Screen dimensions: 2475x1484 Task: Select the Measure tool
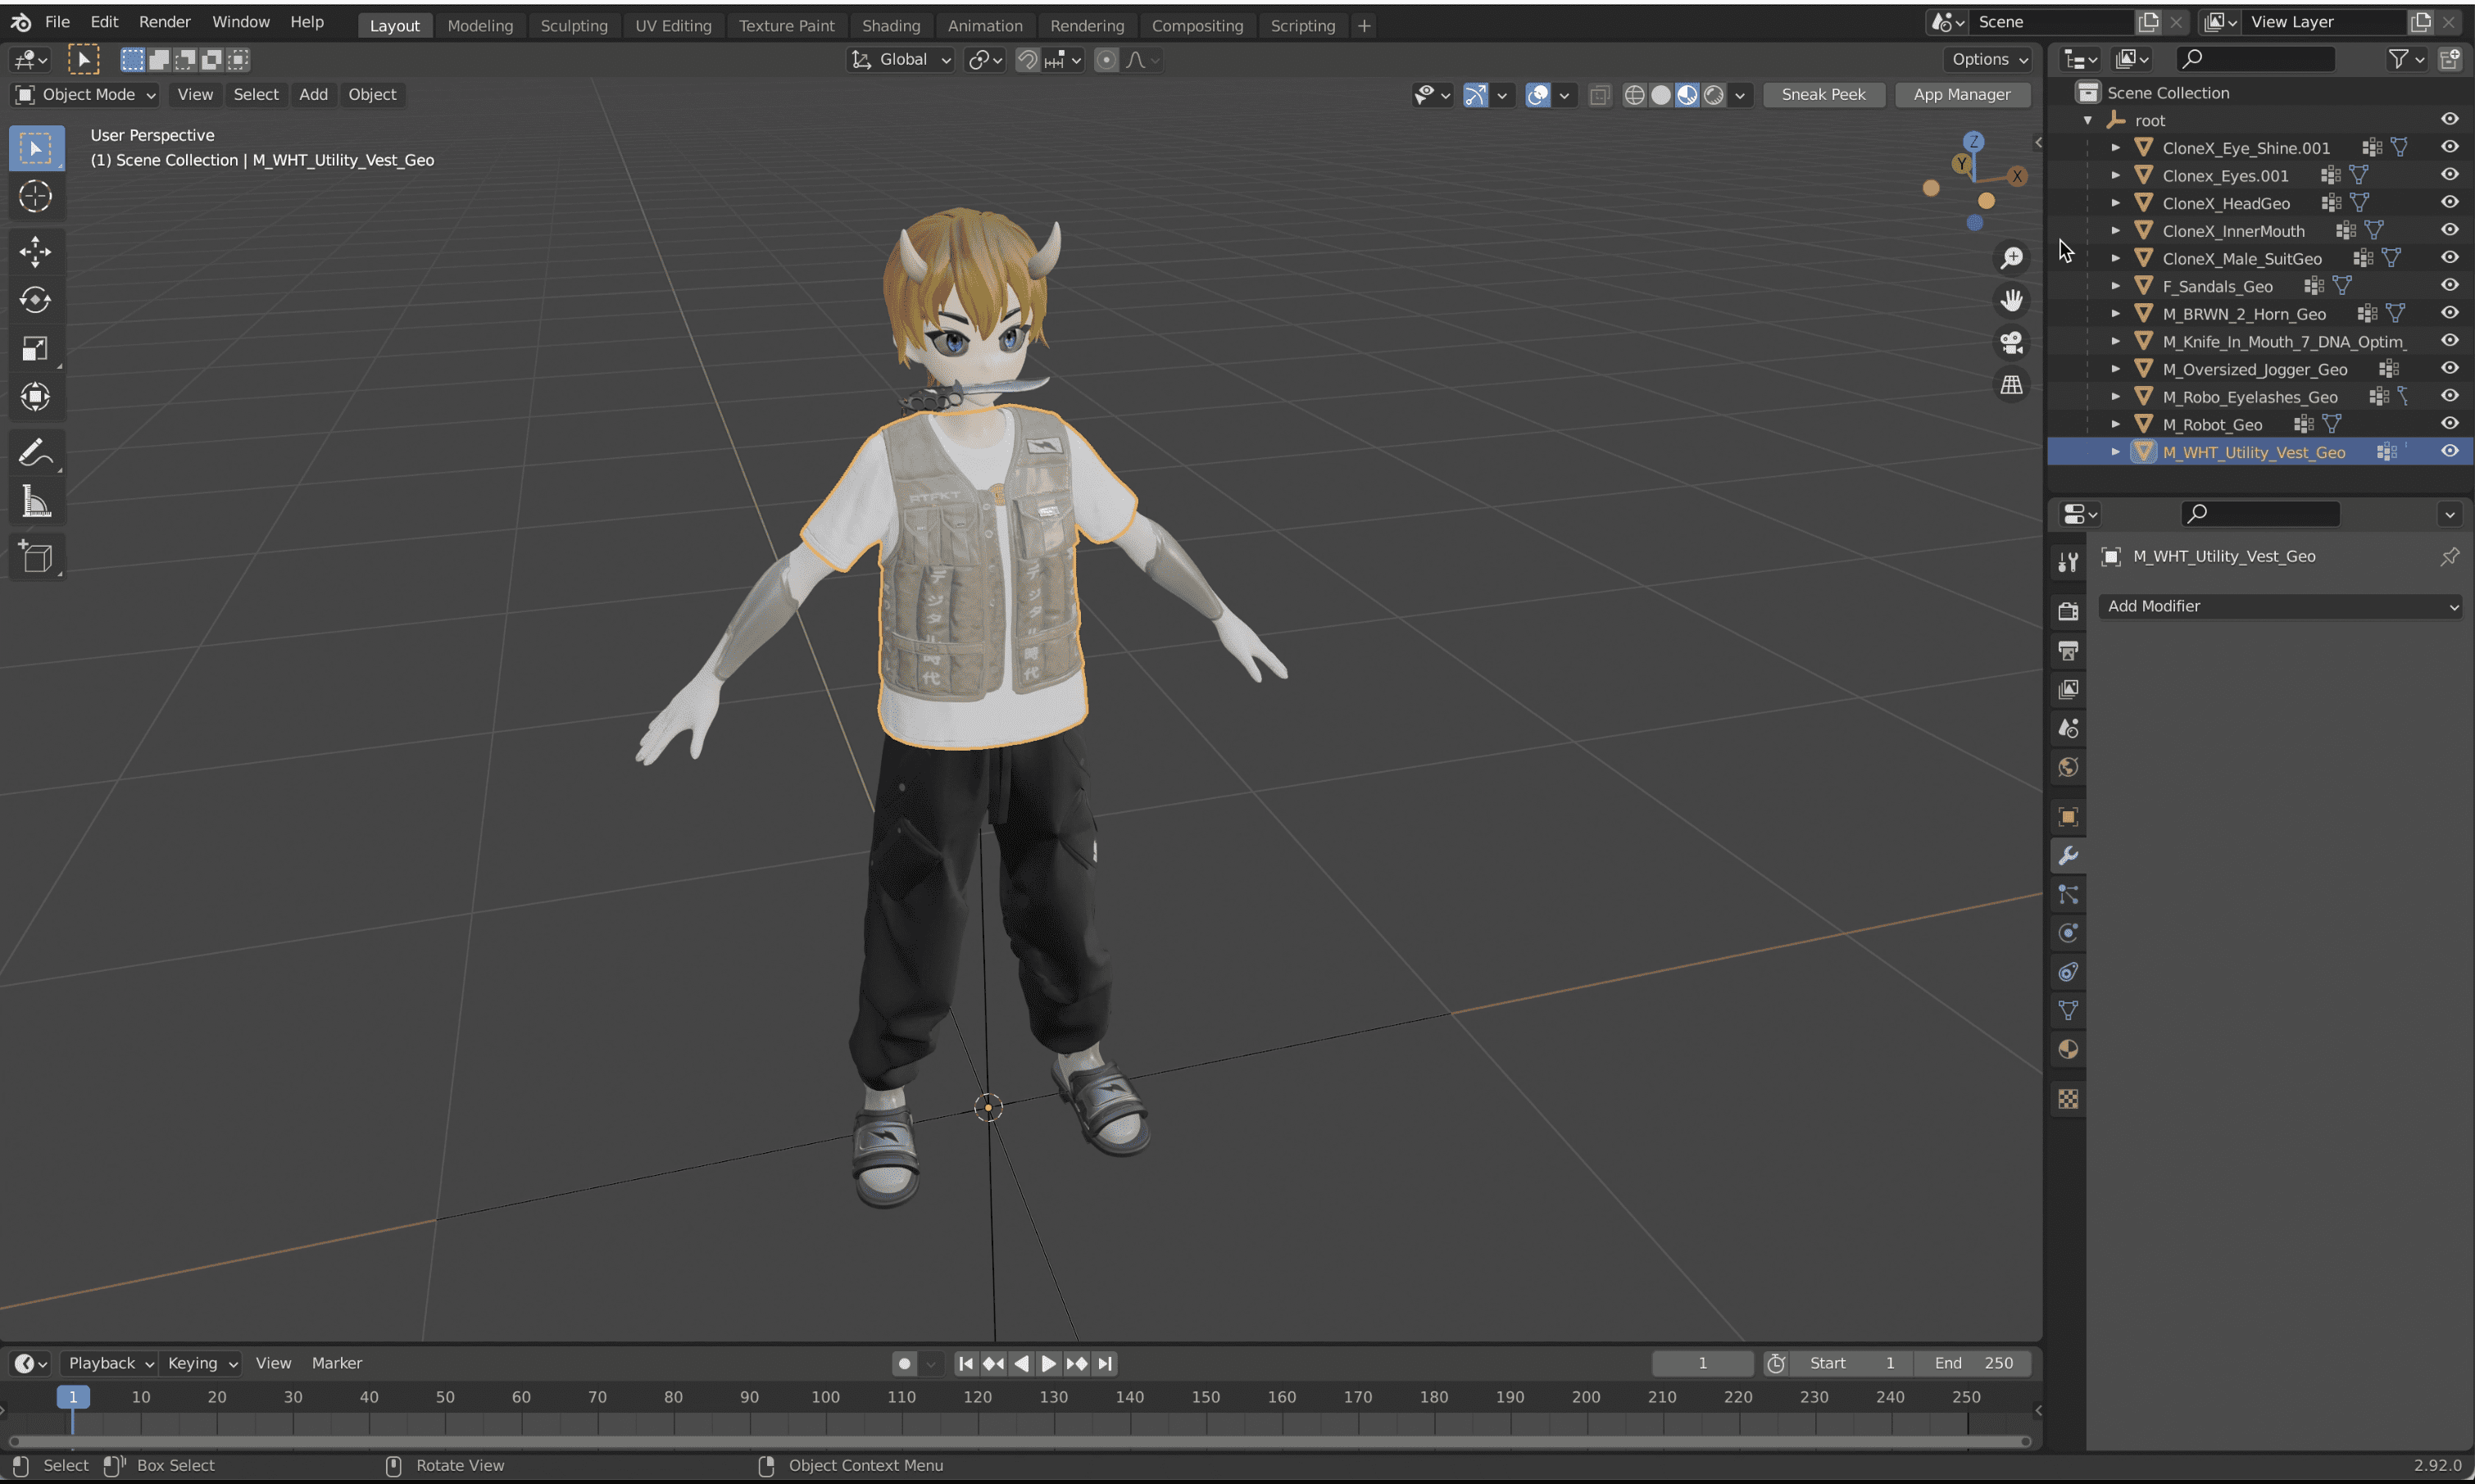[36, 502]
